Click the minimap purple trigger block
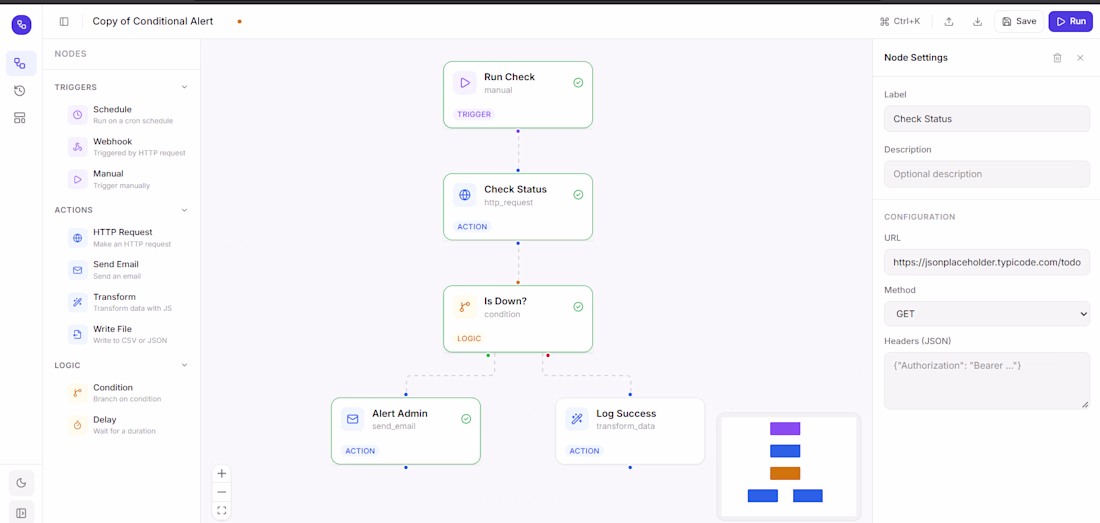The height and width of the screenshot is (523, 1100). point(785,428)
